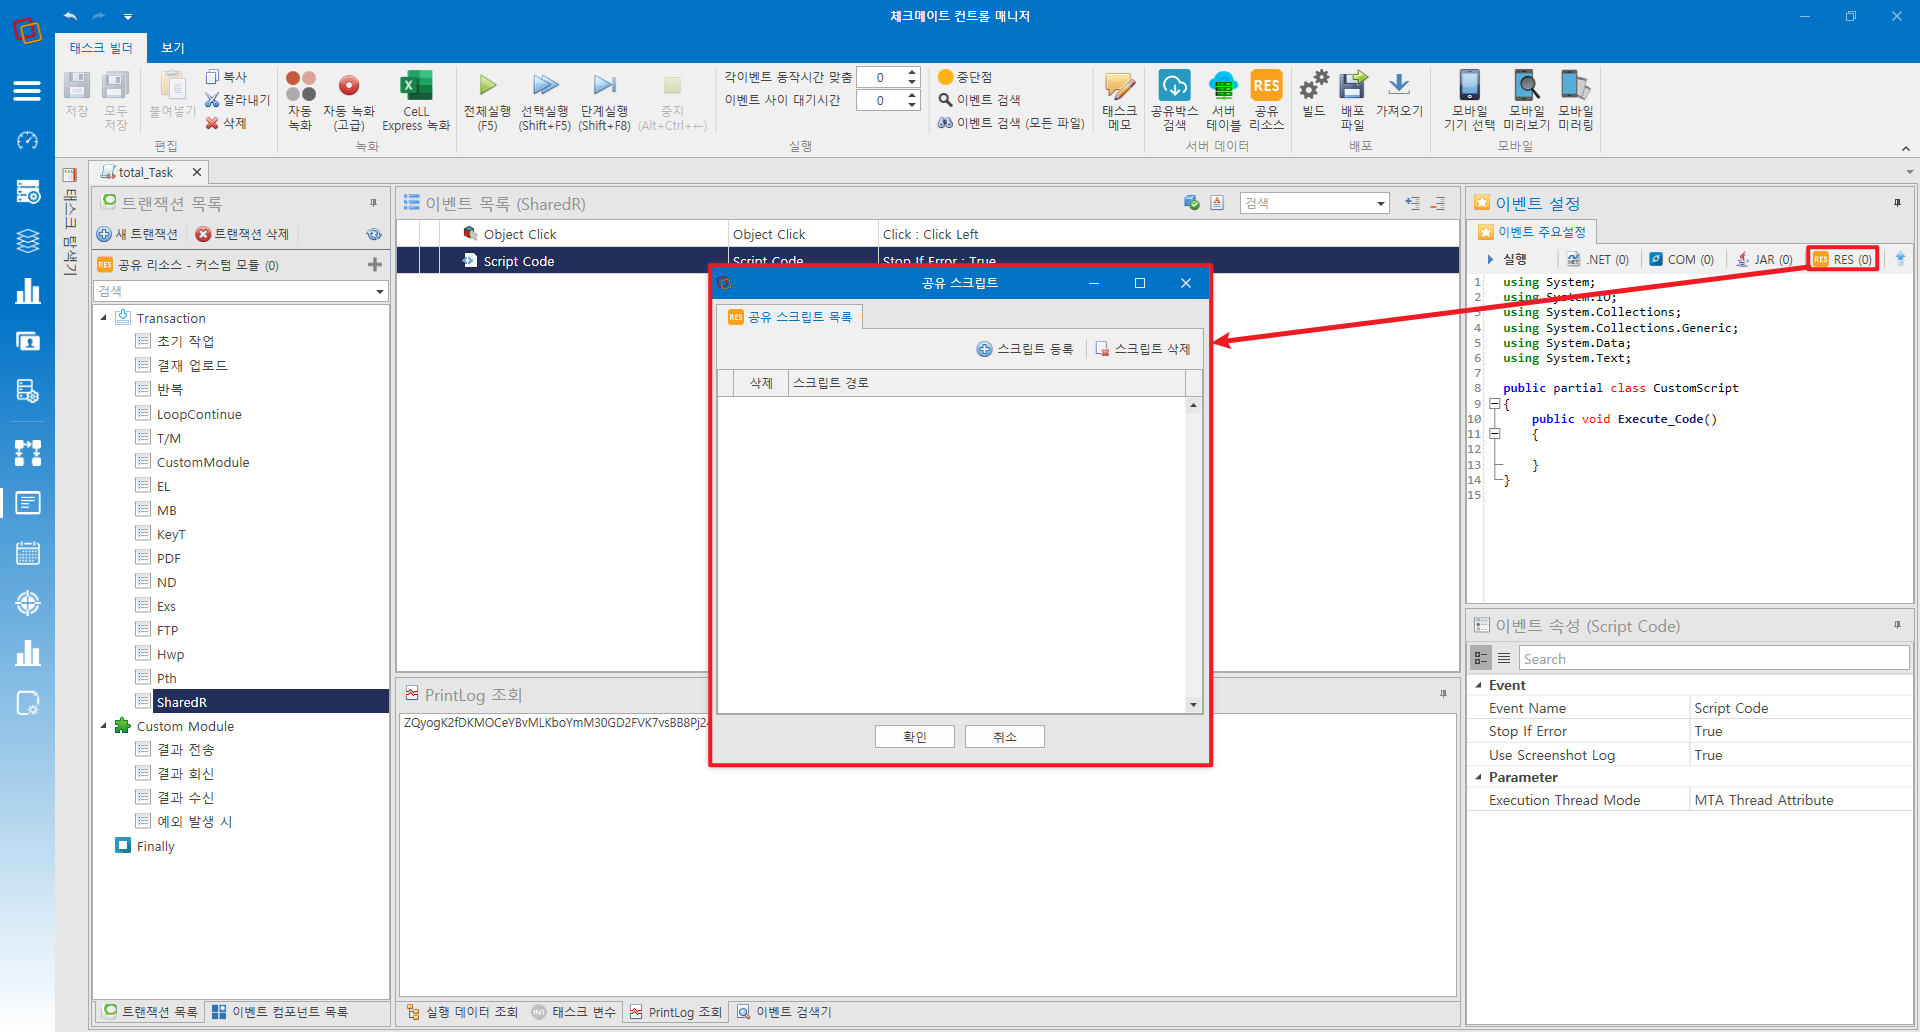
Task: Click 확인 button in dialog
Action: pyautogui.click(x=915, y=737)
